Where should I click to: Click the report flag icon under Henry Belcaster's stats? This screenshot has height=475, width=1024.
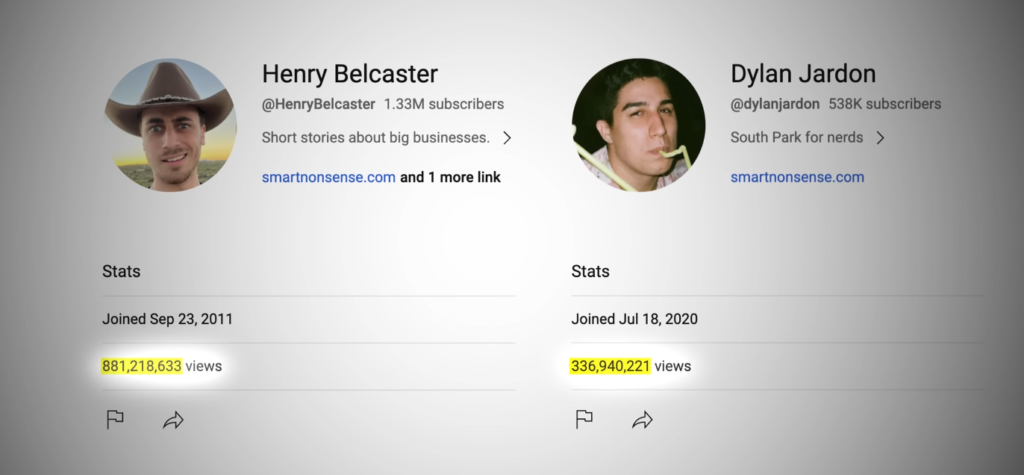[x=115, y=419]
